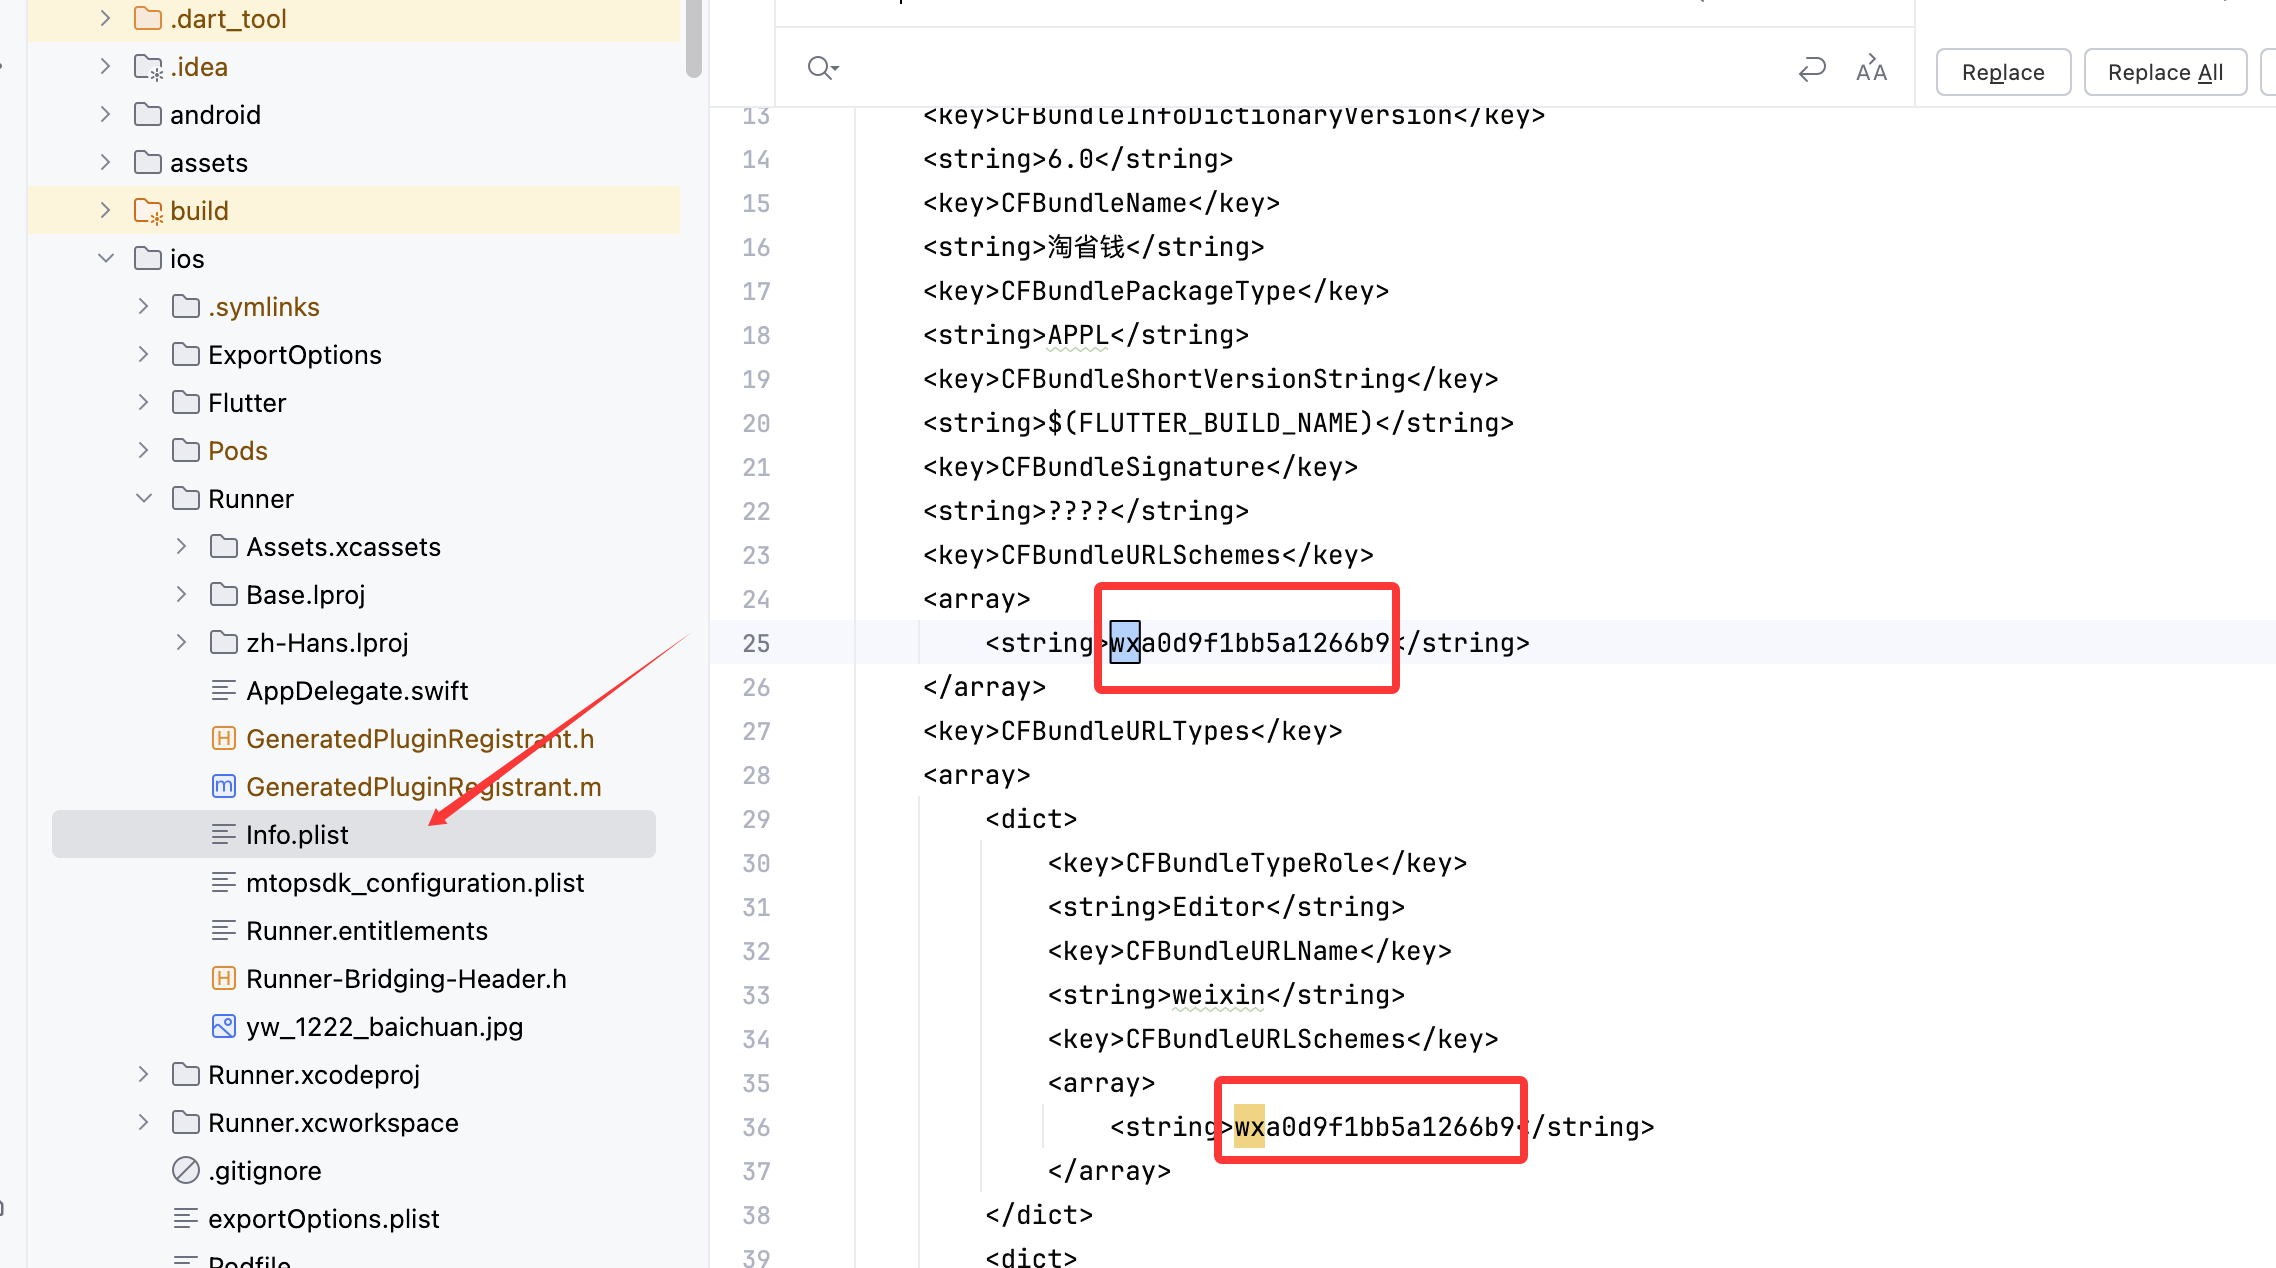Open GeneratedPluginRegistrant.m file

(x=424, y=787)
